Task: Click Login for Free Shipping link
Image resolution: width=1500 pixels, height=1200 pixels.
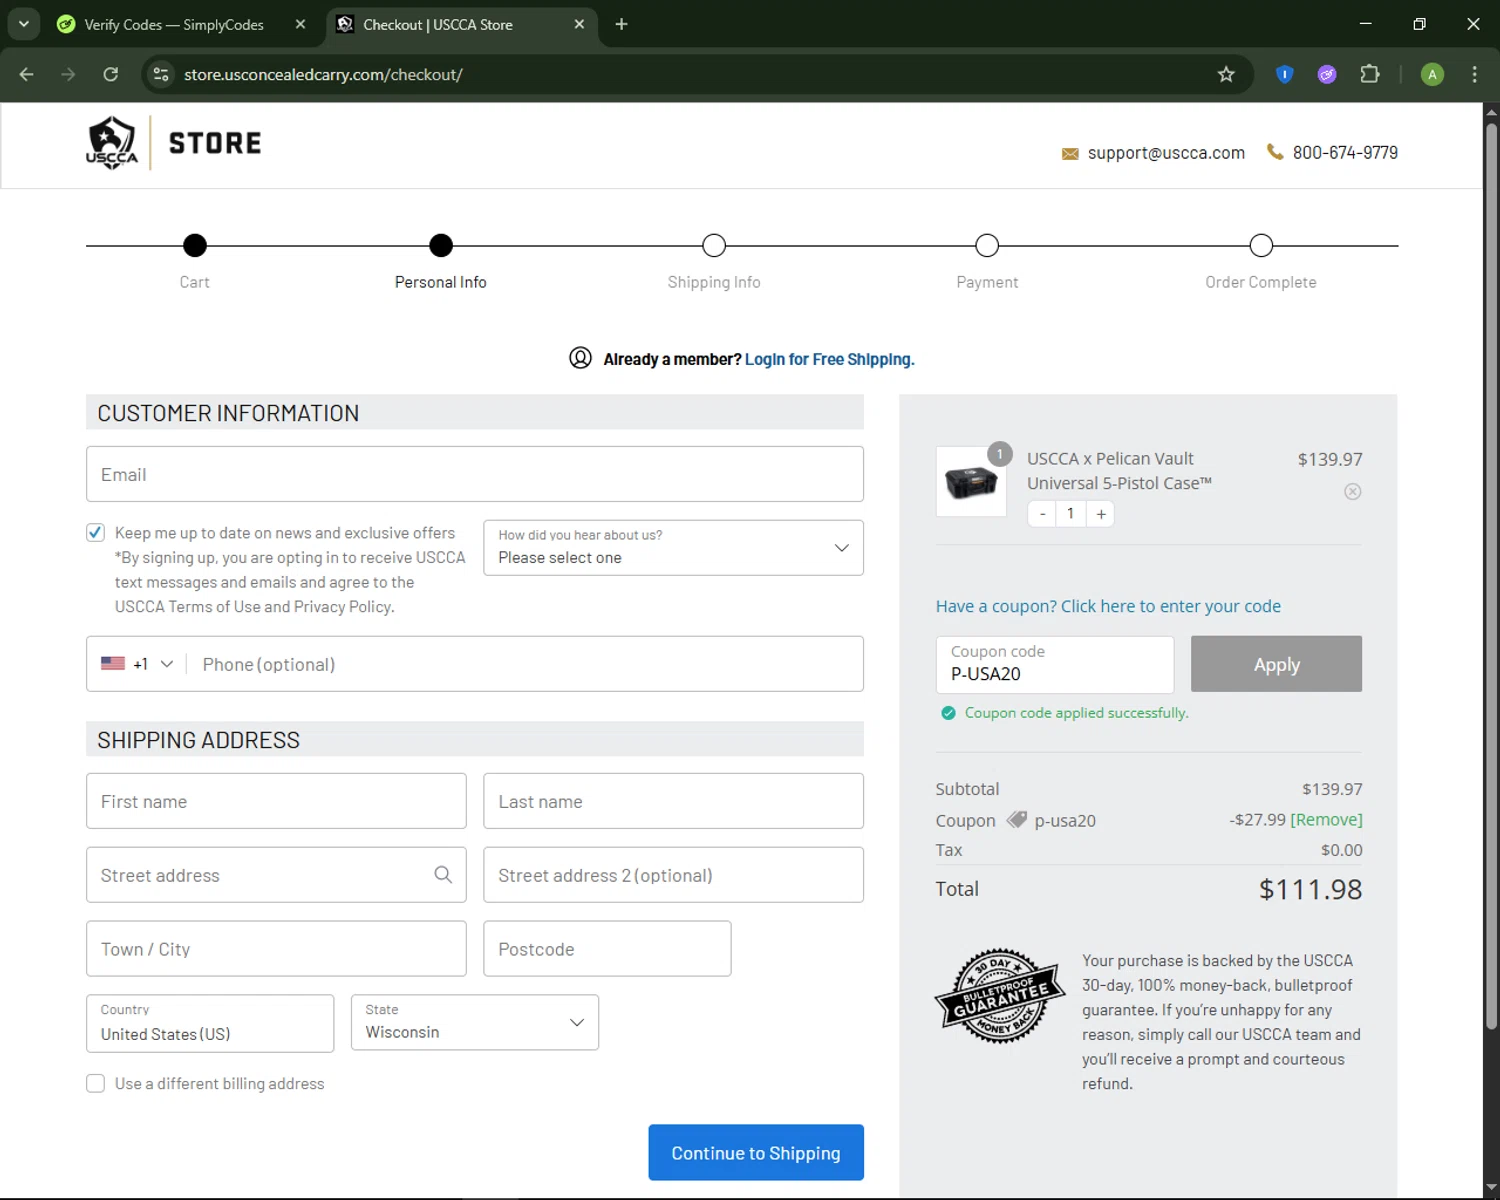Action: click(x=829, y=359)
